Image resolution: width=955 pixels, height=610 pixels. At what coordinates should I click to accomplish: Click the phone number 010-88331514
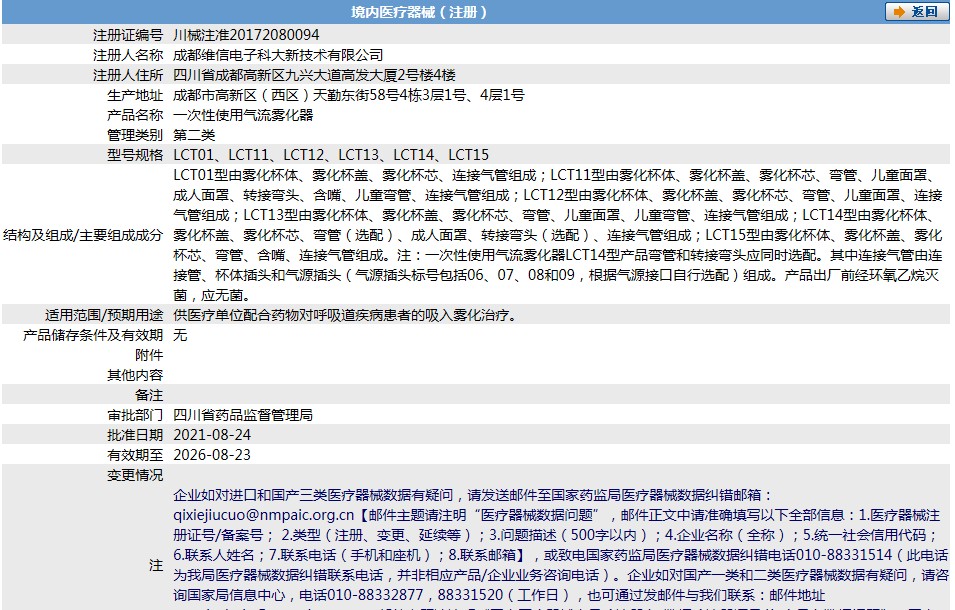click(x=844, y=555)
